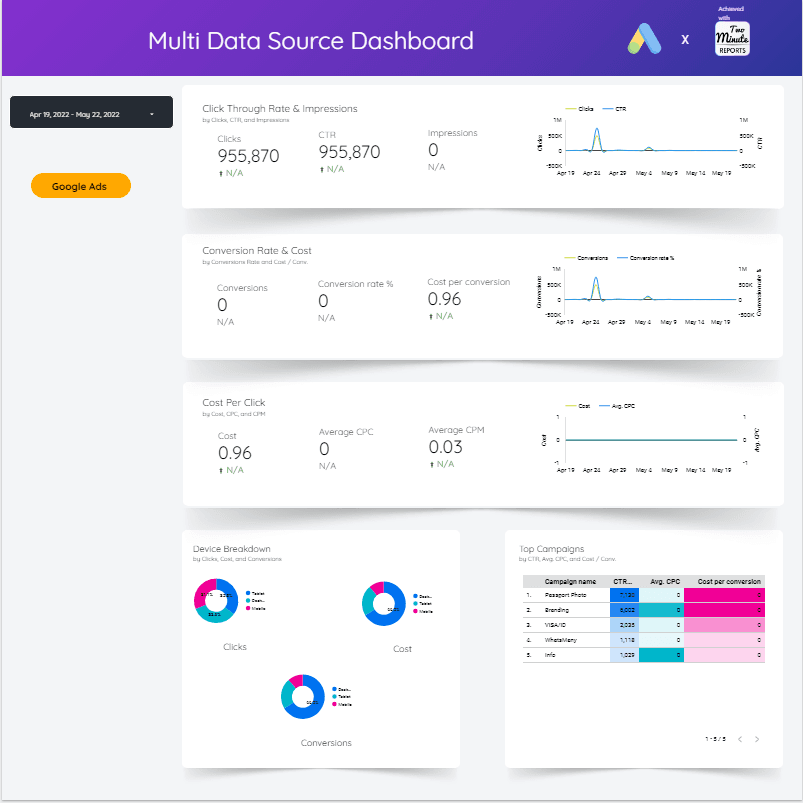Toggle CTR series in first chart legend
This screenshot has height=803, width=803.
[x=615, y=109]
